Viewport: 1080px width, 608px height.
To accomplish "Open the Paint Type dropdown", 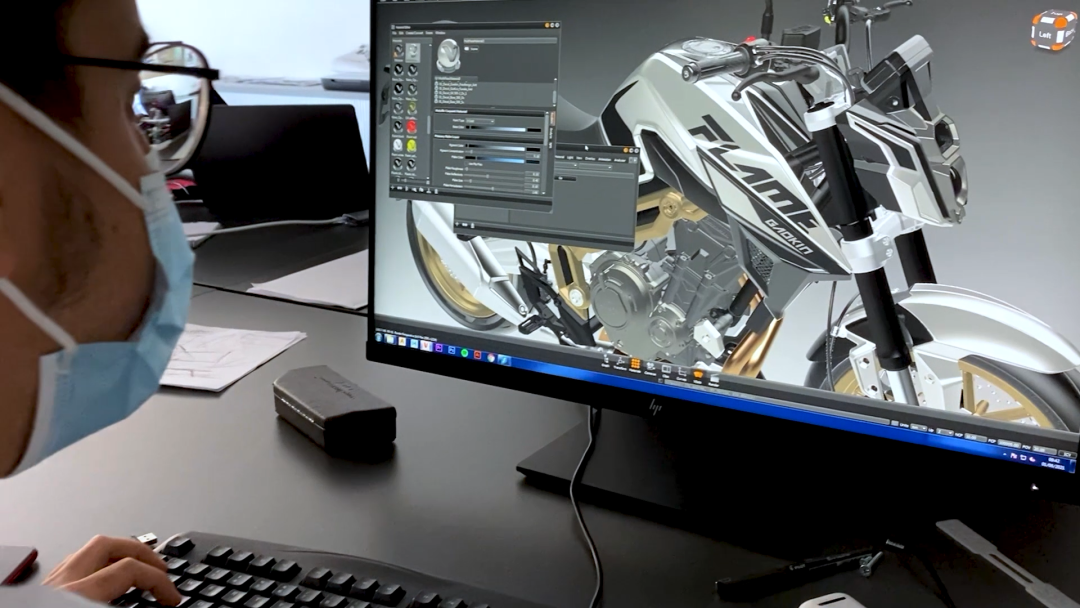I will pos(480,121).
